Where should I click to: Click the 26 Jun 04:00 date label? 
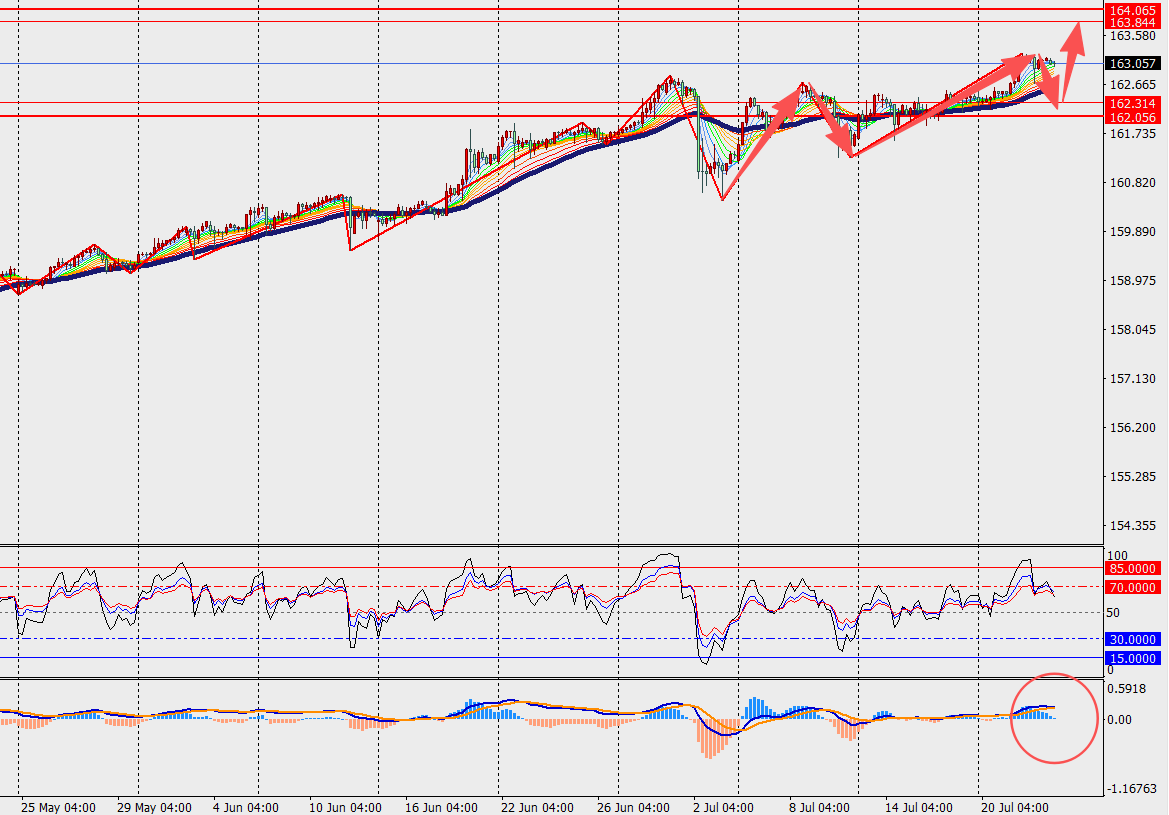633,808
